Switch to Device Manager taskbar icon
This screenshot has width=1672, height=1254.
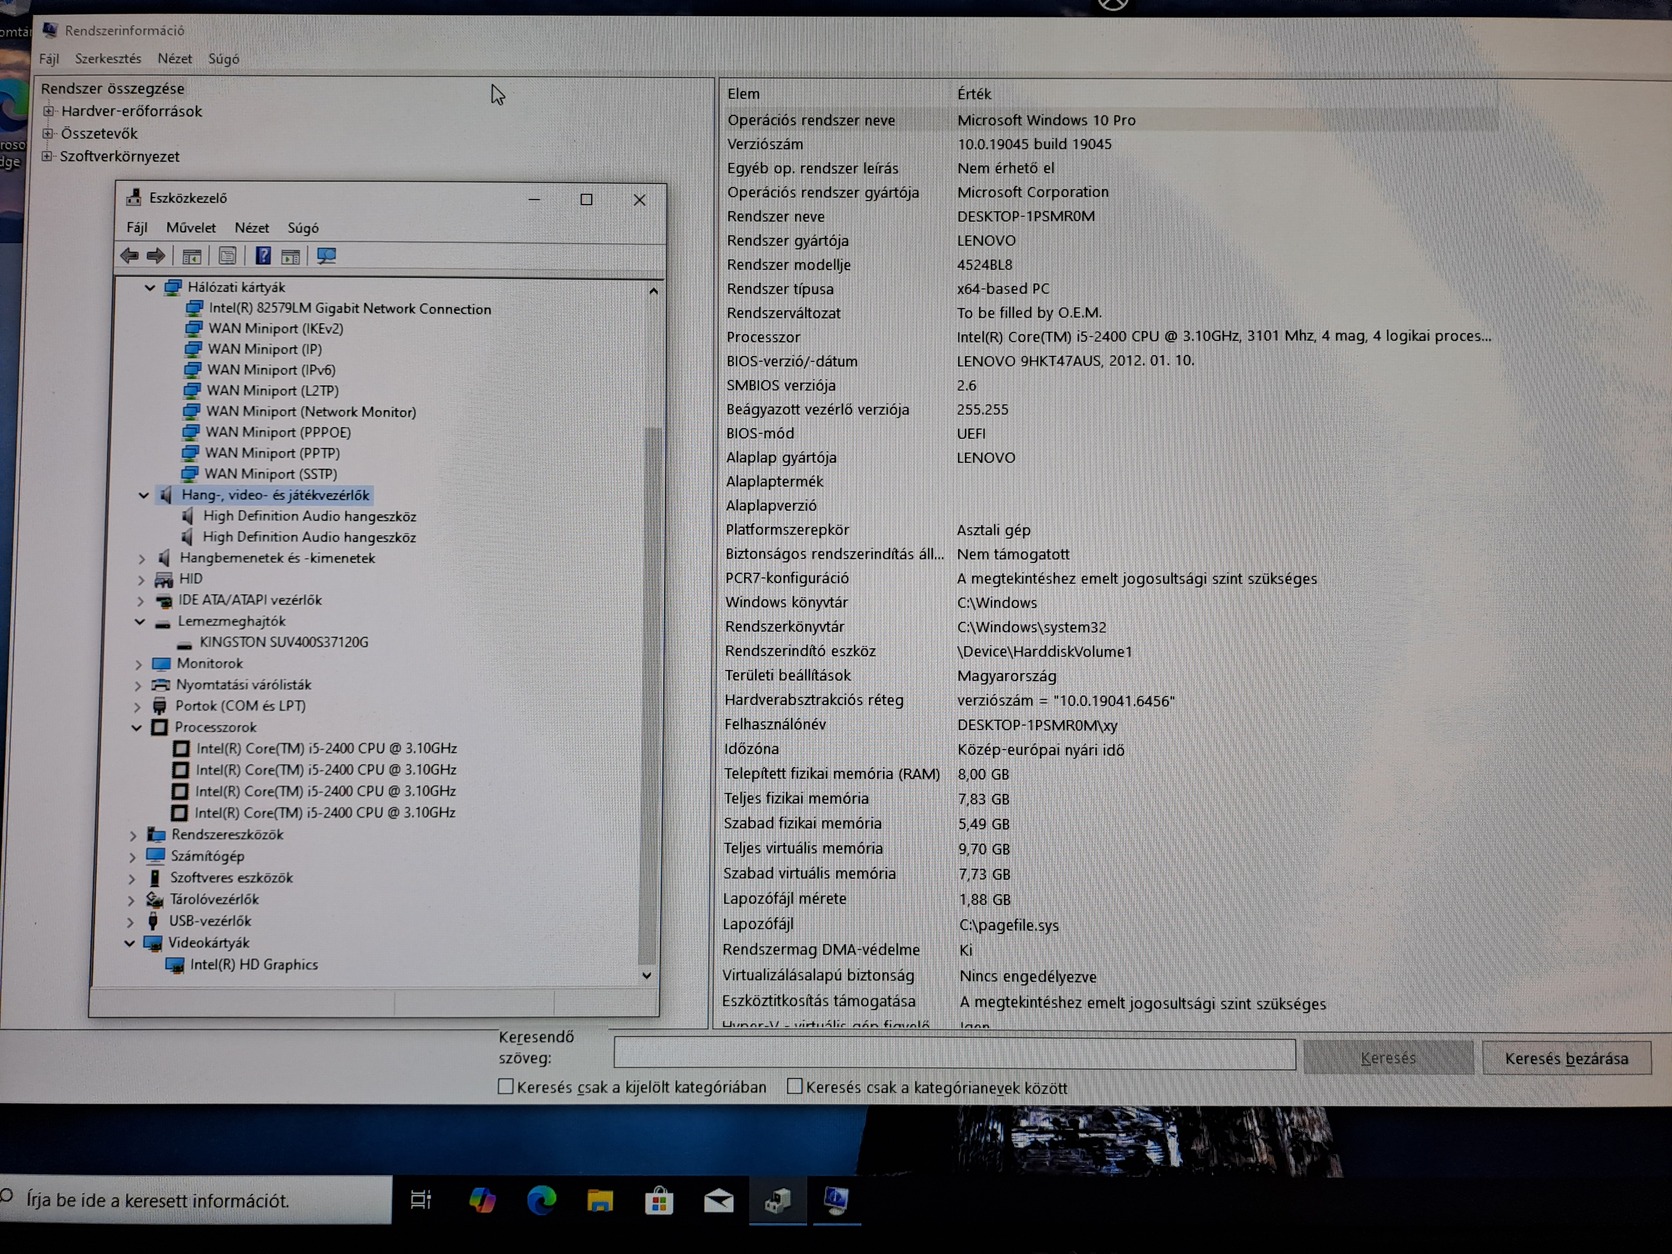click(x=778, y=1200)
